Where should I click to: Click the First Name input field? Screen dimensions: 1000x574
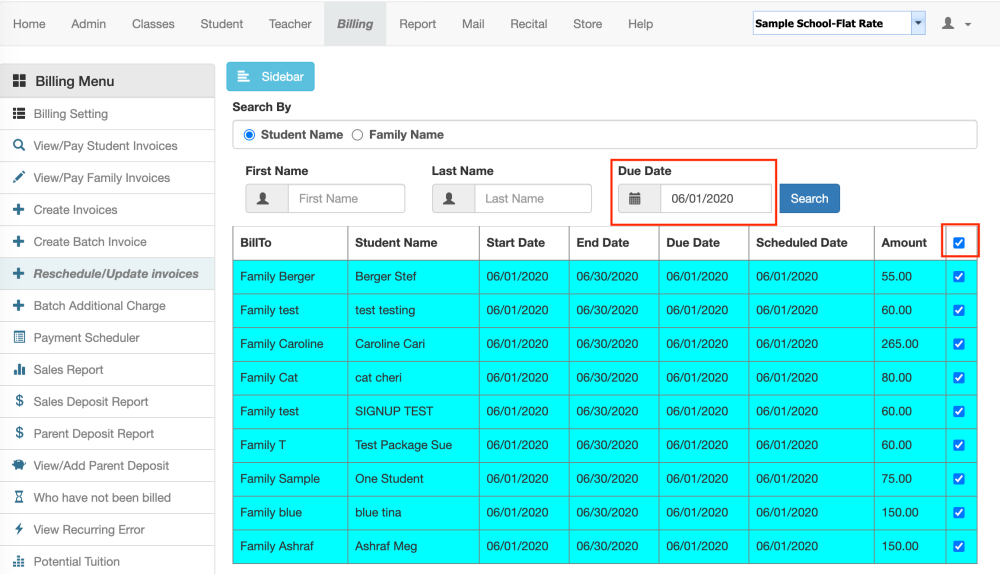click(x=346, y=198)
